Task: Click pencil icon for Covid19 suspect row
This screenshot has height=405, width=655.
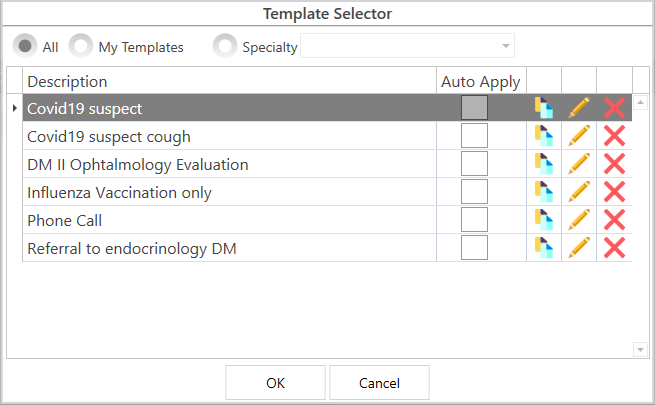Action: coord(579,108)
